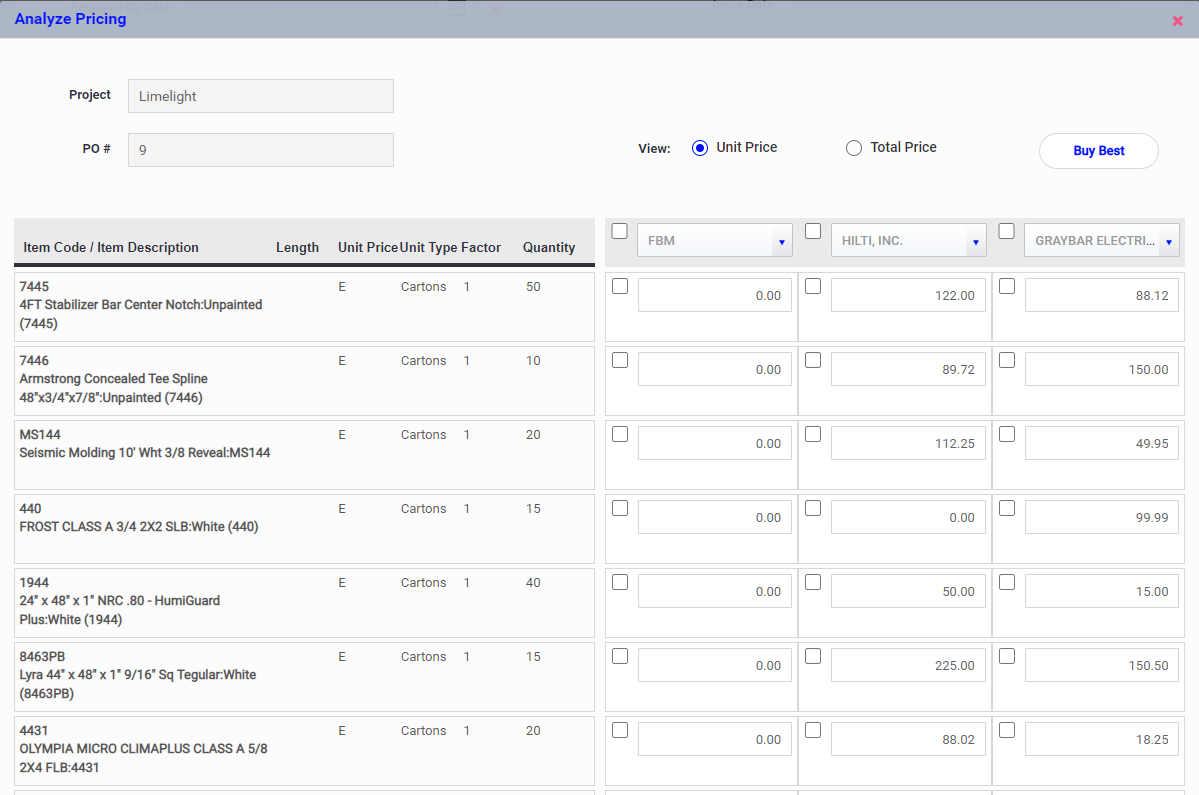
Task: Select the HumiGuard Plus:White (1944) row
Action: pos(304,603)
